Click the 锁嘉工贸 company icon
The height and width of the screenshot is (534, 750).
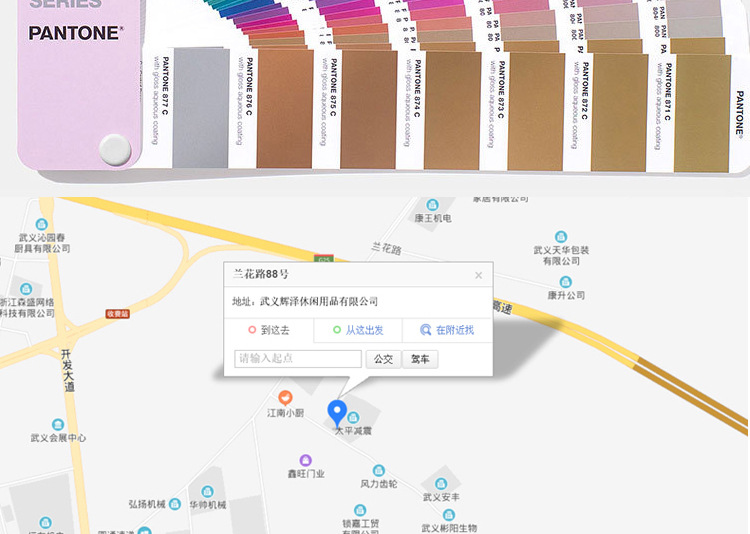360,510
